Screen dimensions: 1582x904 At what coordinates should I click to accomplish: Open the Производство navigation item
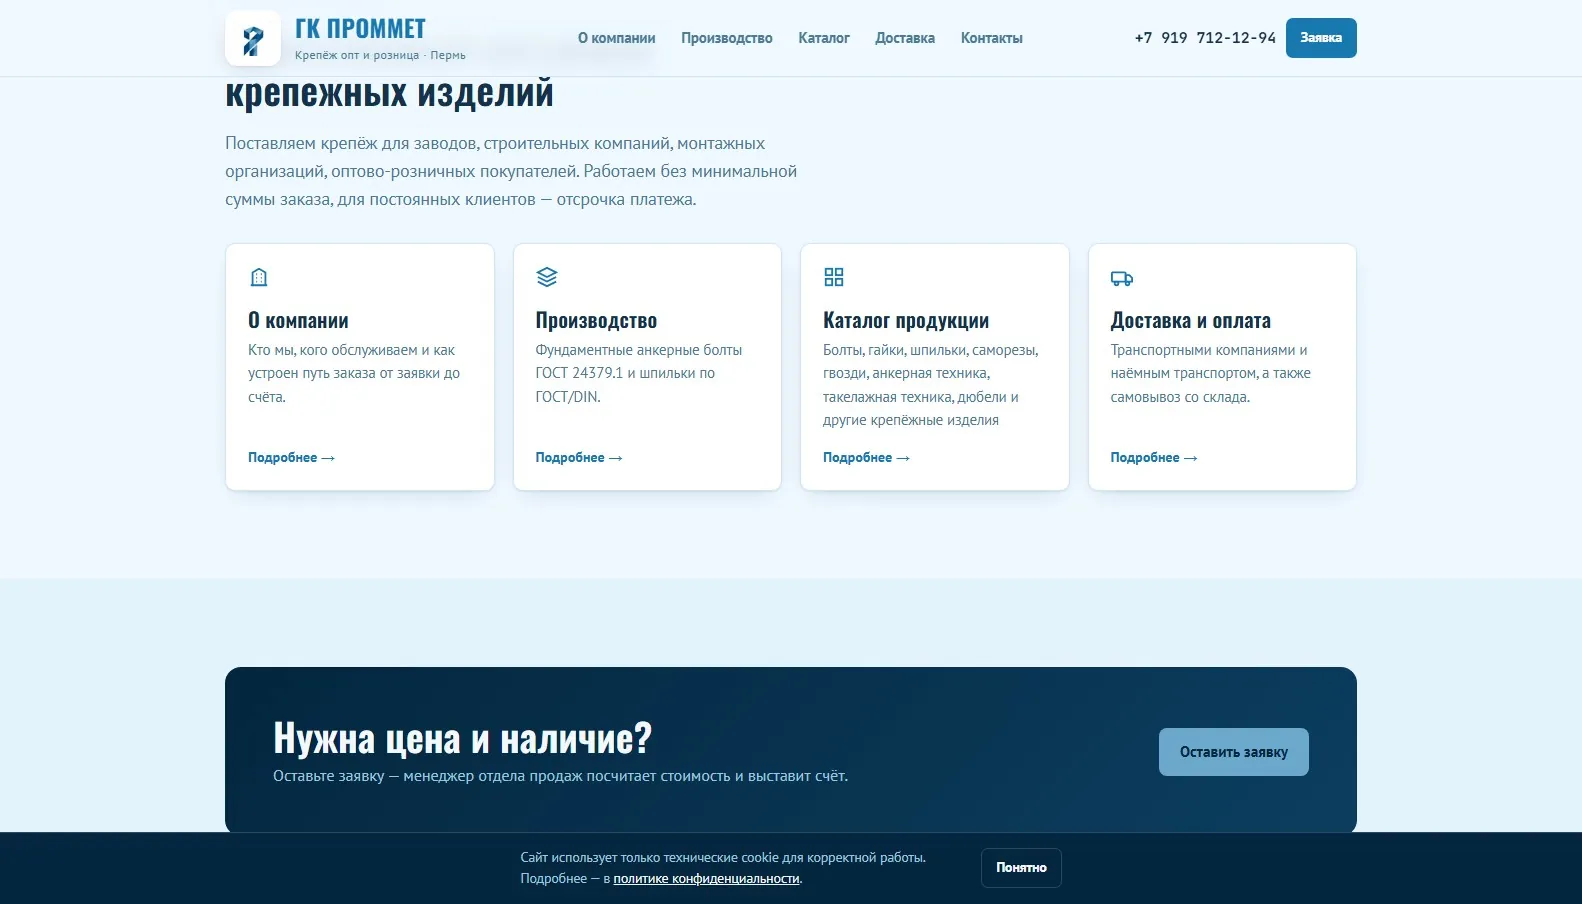pos(727,38)
